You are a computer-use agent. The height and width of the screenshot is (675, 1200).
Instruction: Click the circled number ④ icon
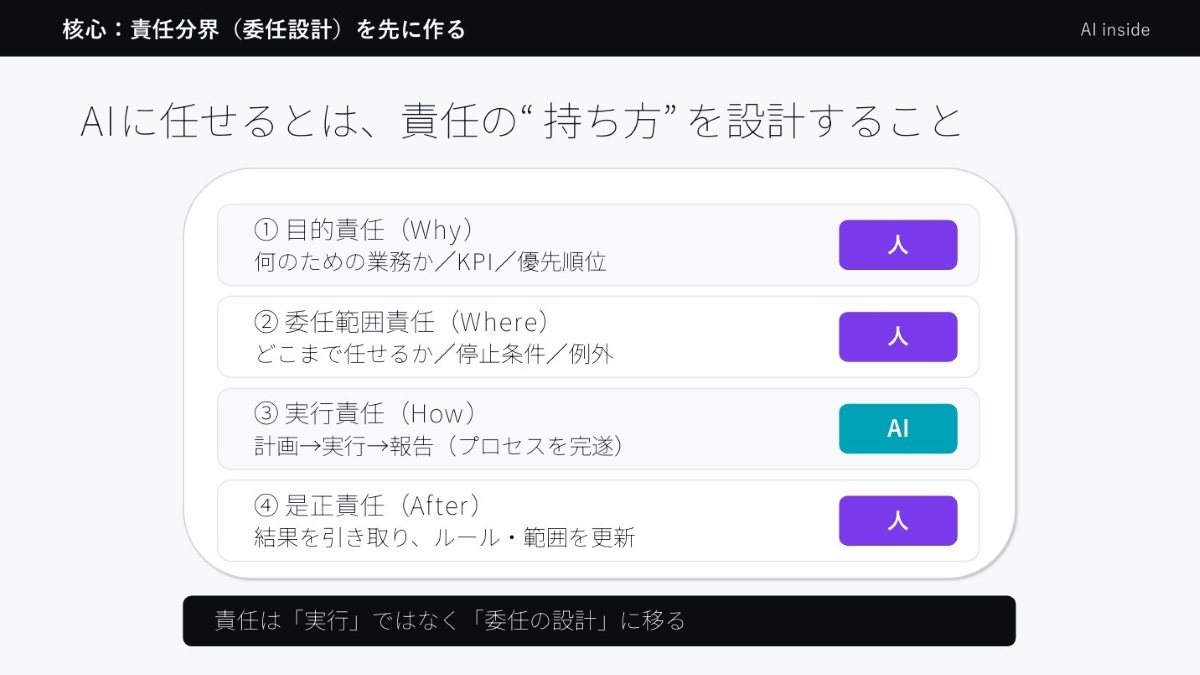click(x=265, y=506)
